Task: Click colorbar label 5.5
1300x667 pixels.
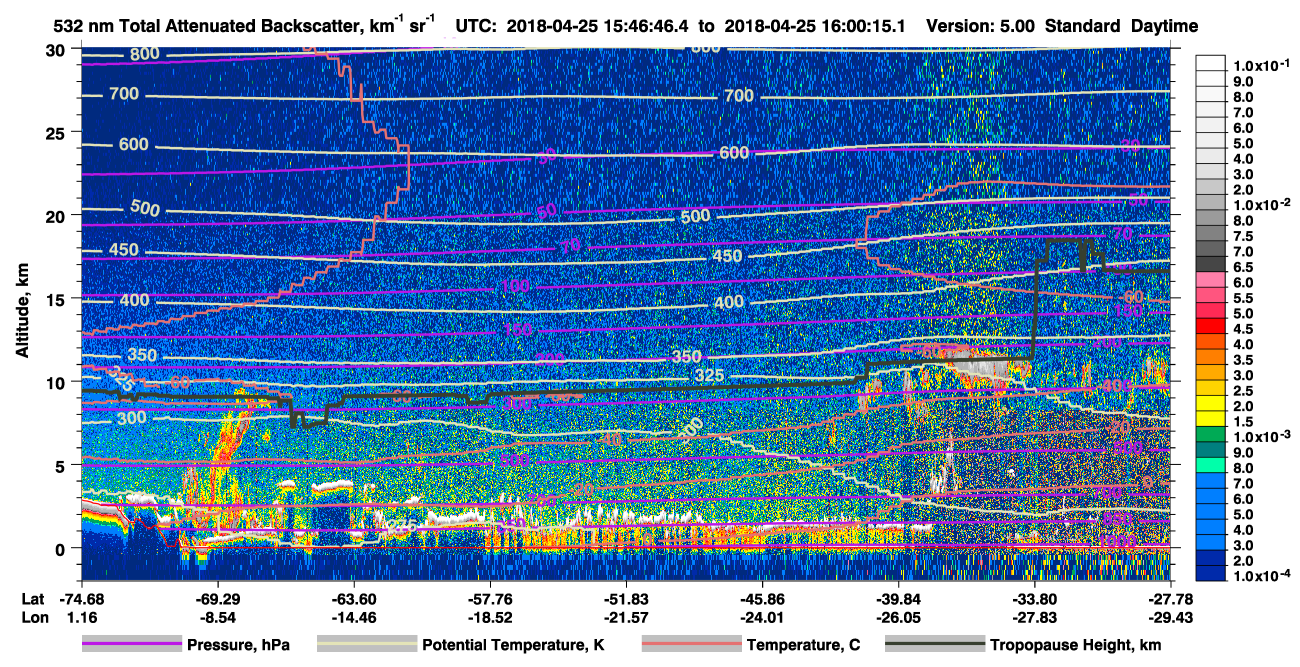Action: 1243,298
